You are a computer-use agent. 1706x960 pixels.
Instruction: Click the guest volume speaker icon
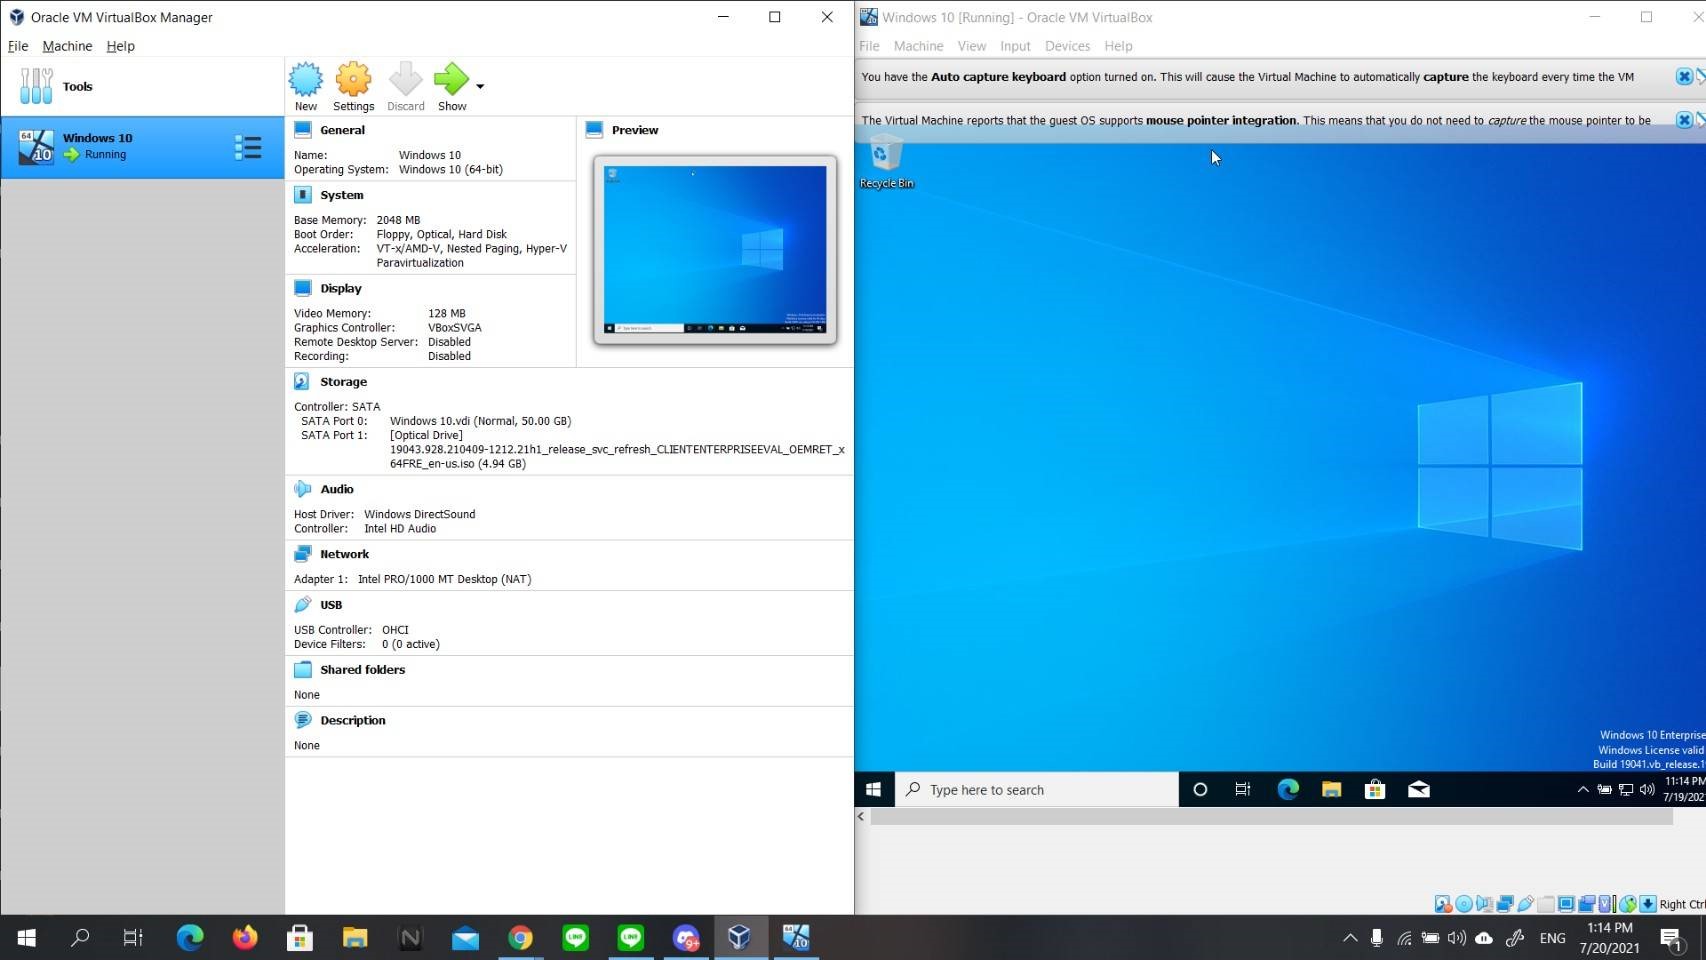[1647, 790]
